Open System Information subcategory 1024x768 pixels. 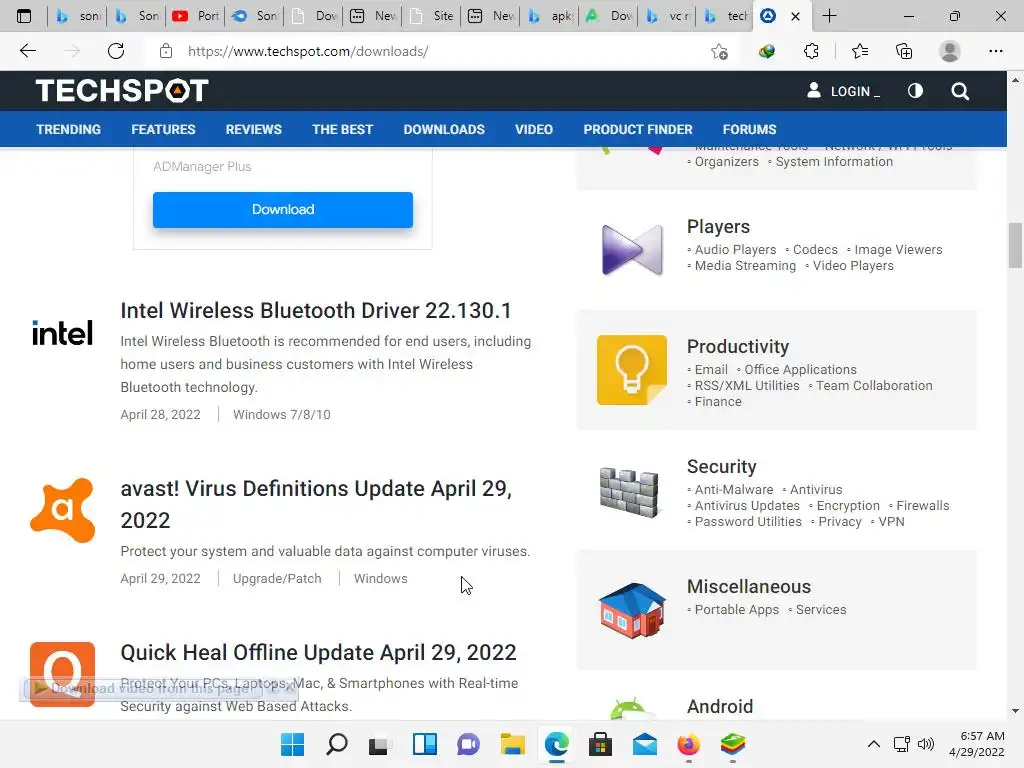coord(834,162)
